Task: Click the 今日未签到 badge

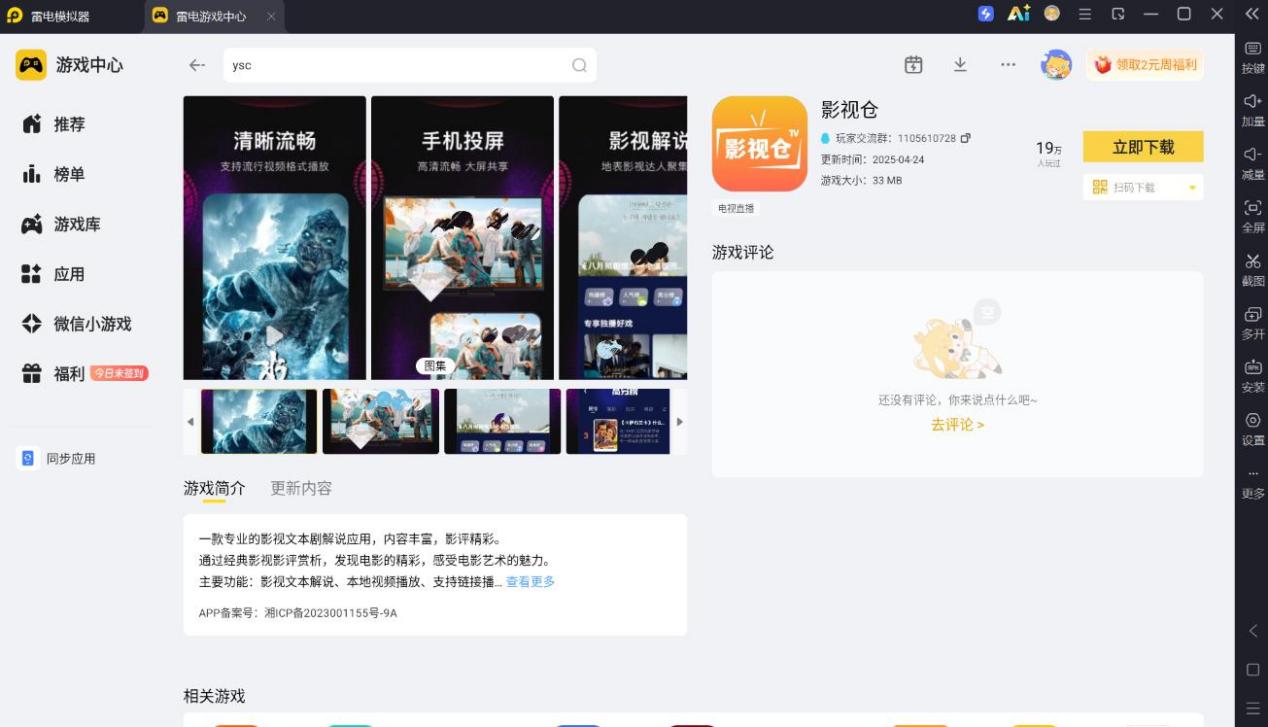Action: (x=119, y=373)
